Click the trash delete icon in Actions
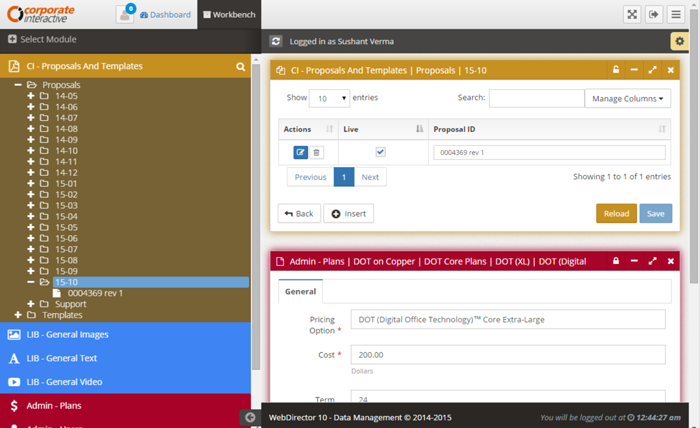Image resolution: width=700 pixels, height=428 pixels. pyautogui.click(x=317, y=152)
